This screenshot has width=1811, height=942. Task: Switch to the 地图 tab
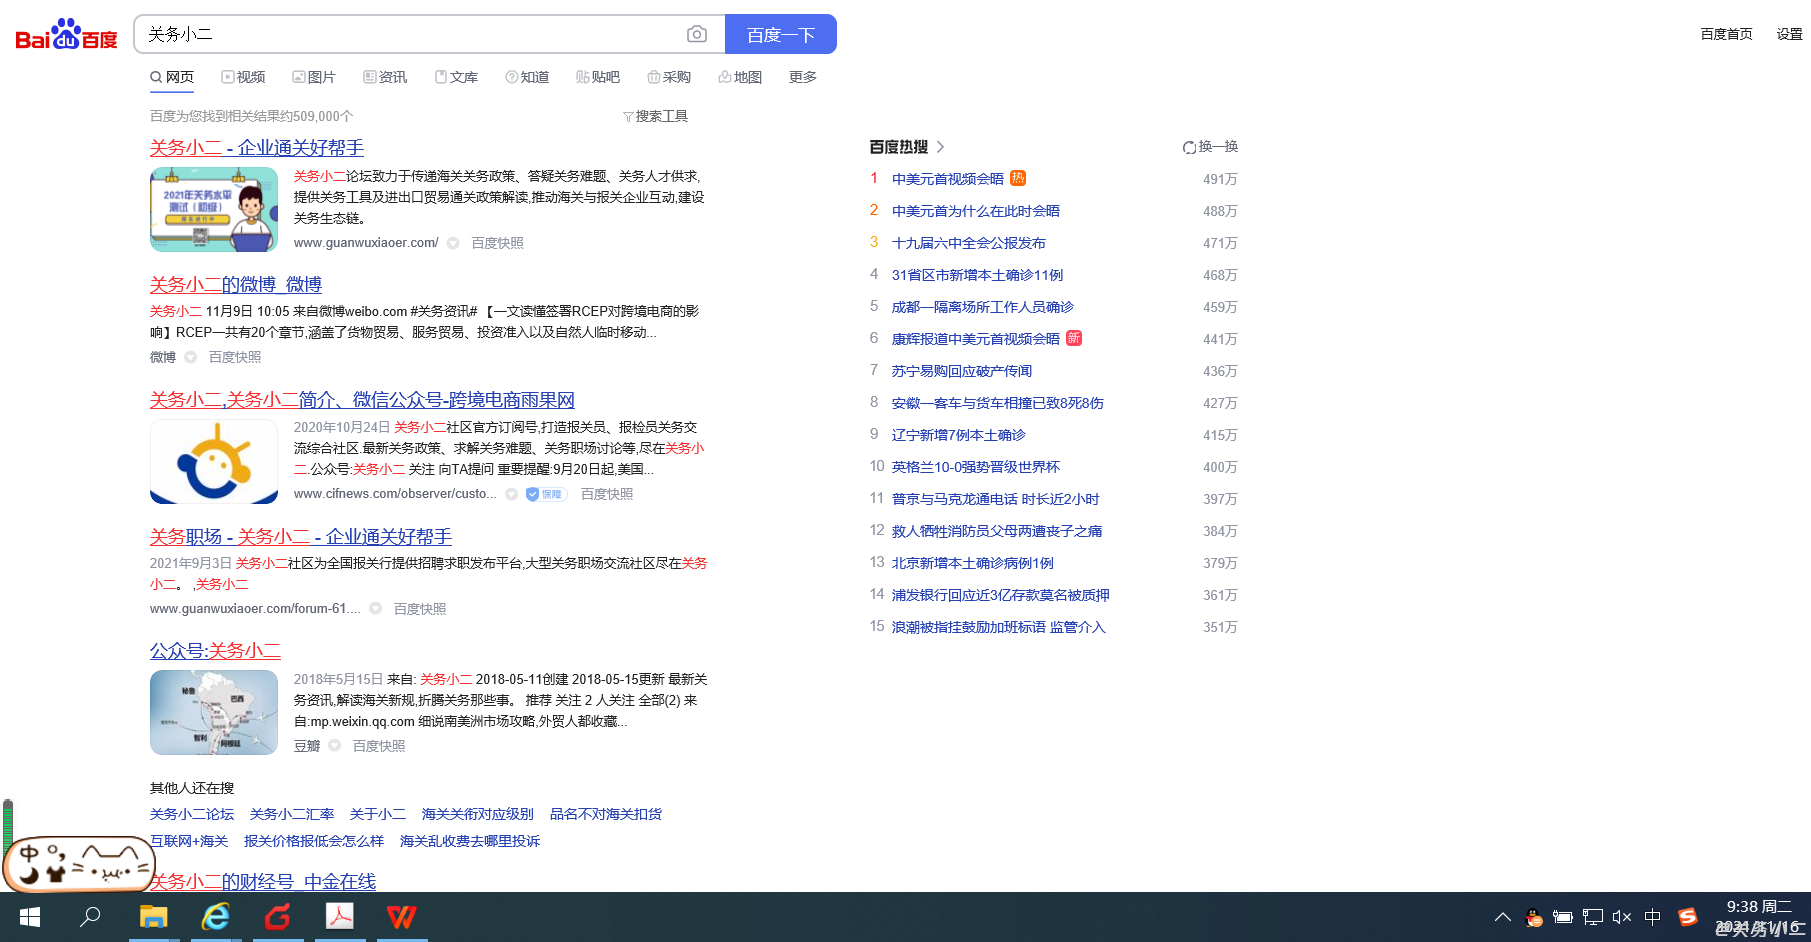[x=740, y=77]
